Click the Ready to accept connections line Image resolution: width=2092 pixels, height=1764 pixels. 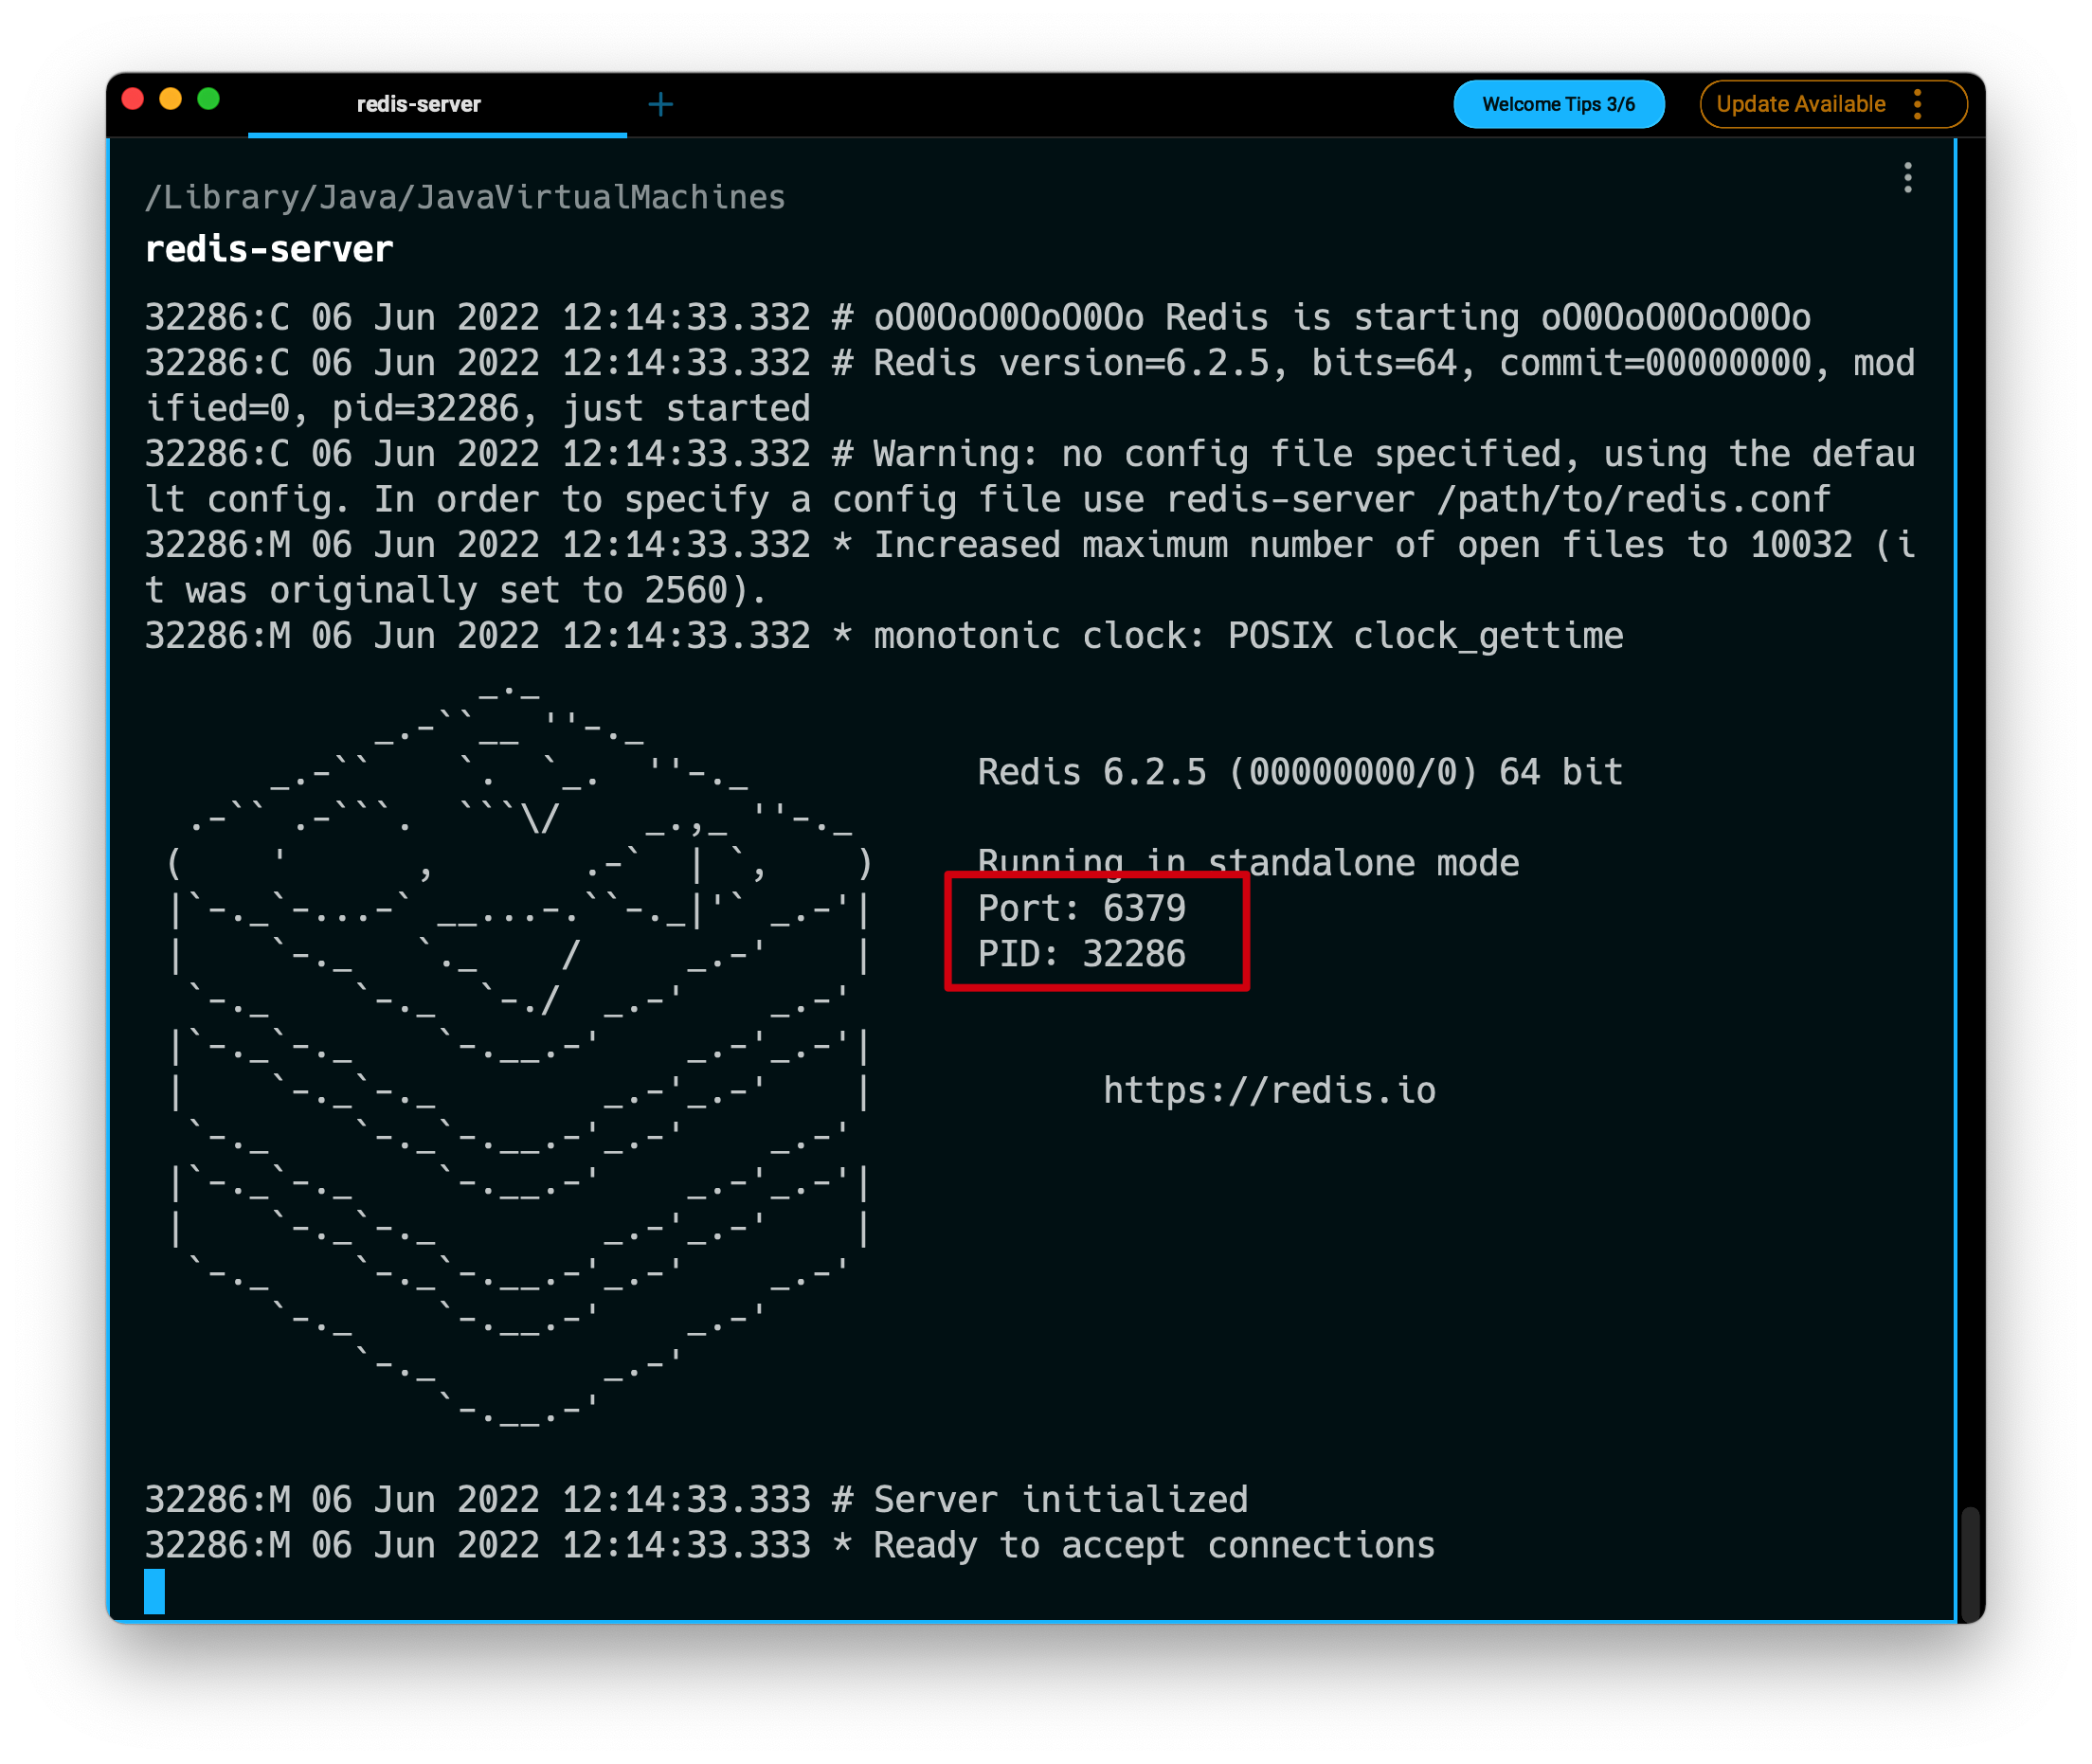coord(1153,1545)
